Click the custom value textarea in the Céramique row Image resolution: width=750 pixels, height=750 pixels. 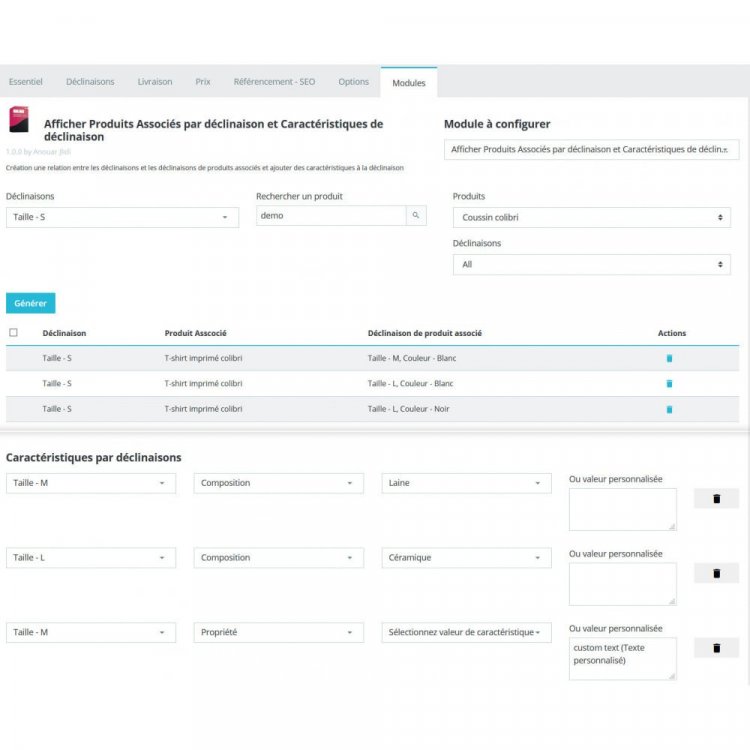[623, 584]
